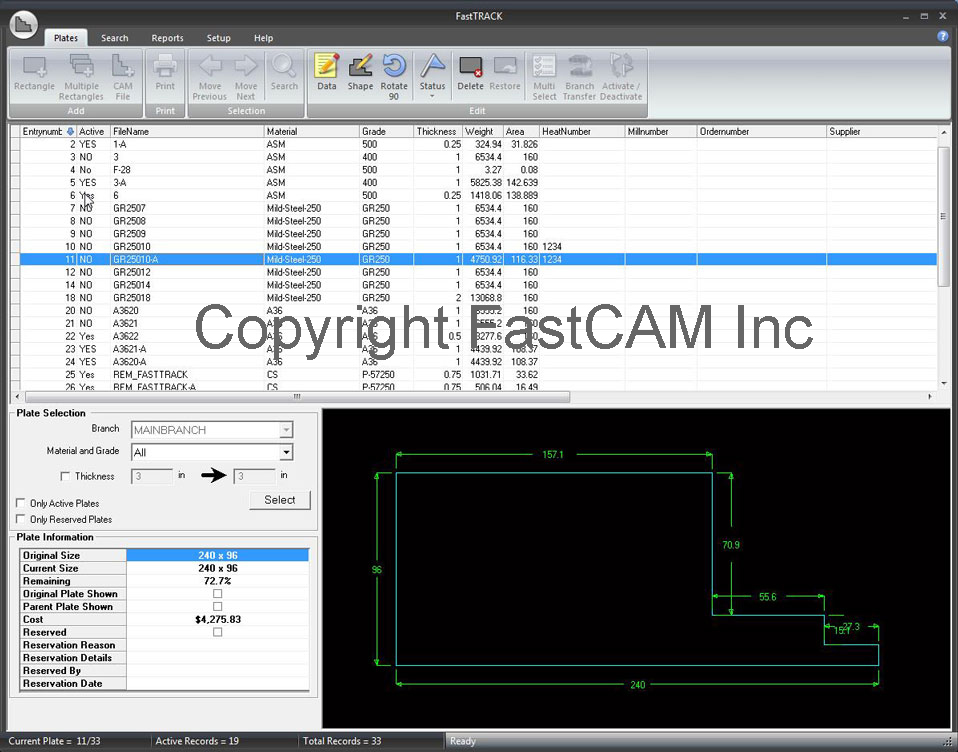This screenshot has height=752, width=958.
Task: Switch to the Reports tab
Action: pos(167,38)
